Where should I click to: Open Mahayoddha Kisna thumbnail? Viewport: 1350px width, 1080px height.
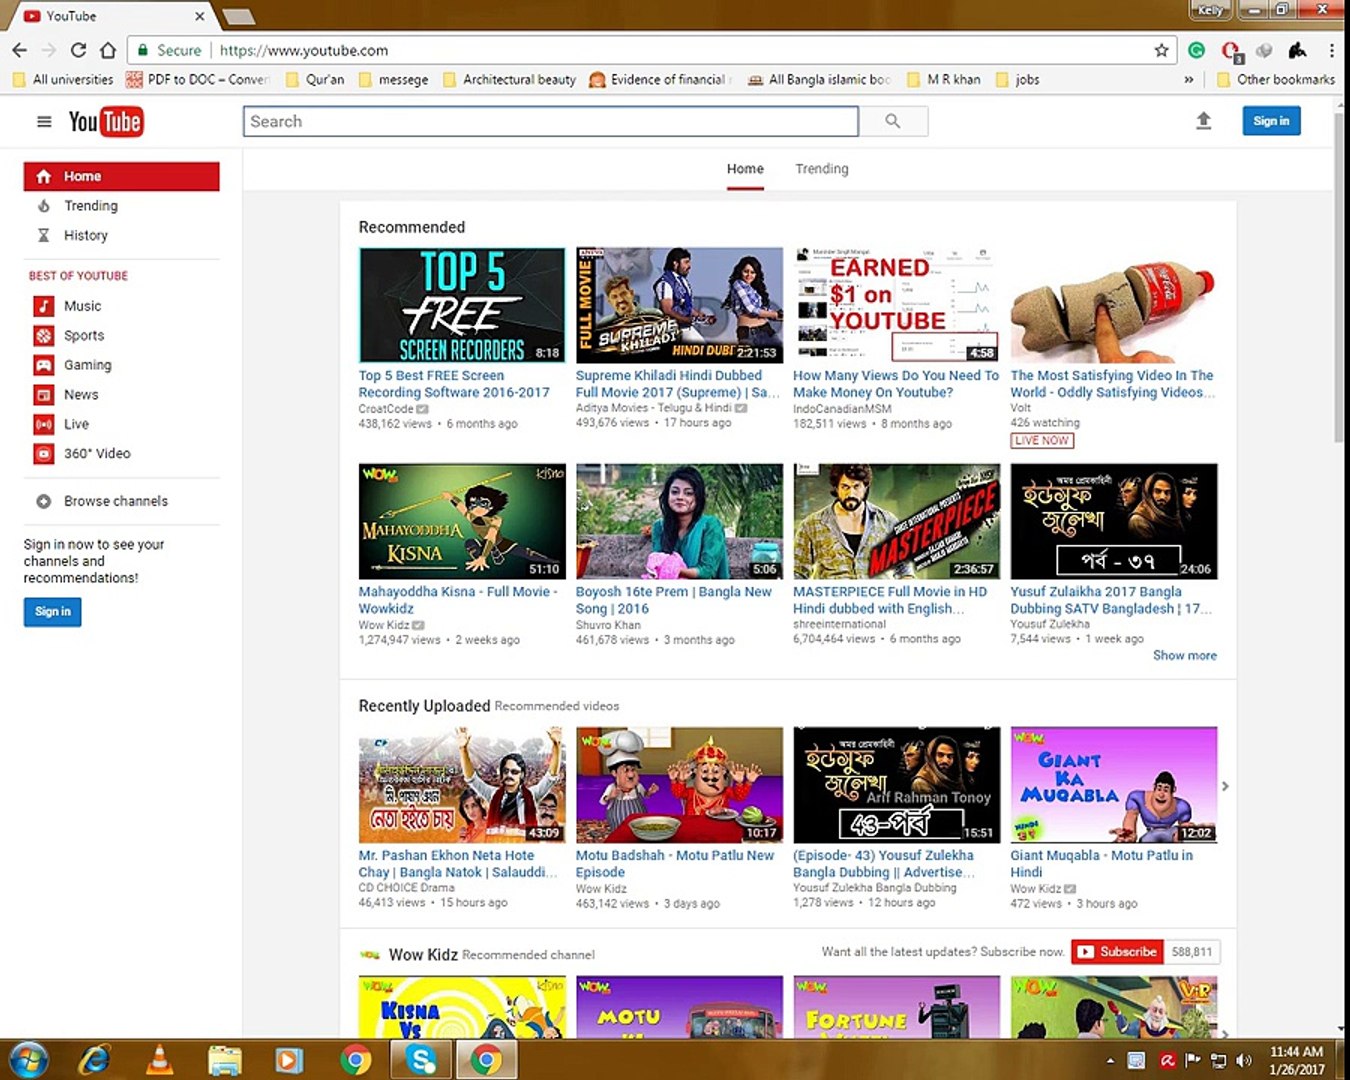point(462,521)
